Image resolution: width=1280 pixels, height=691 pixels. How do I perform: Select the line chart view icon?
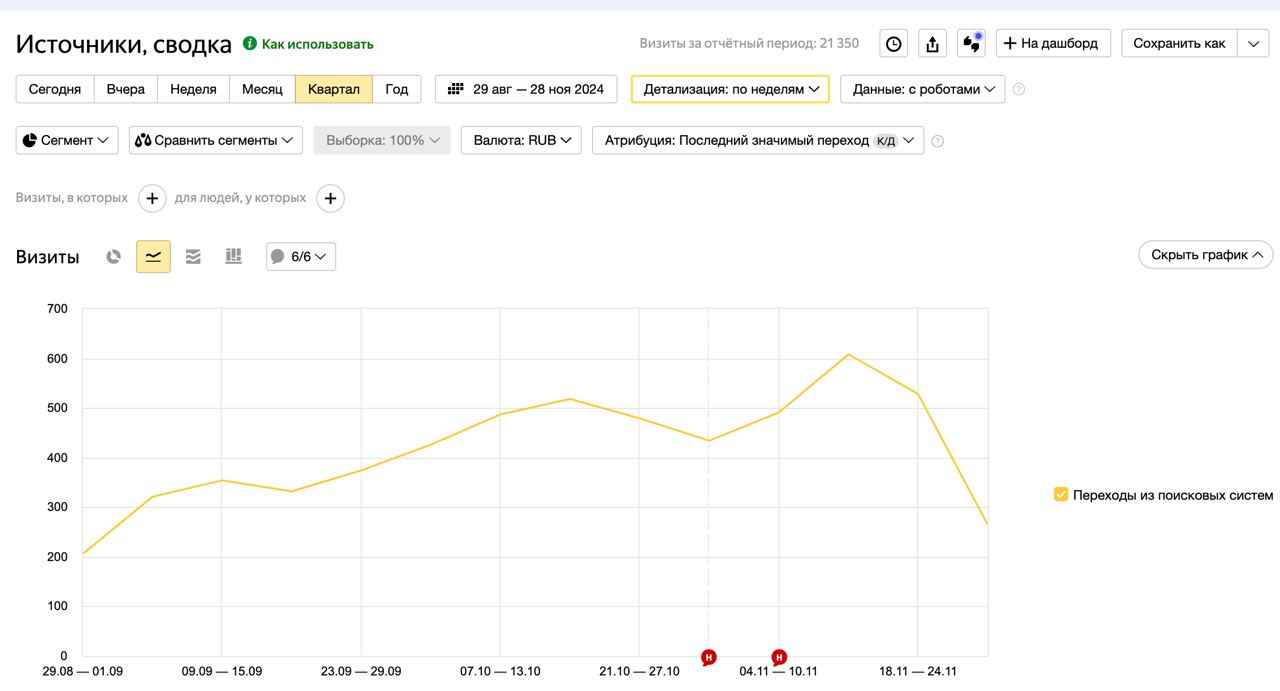[x=153, y=257]
